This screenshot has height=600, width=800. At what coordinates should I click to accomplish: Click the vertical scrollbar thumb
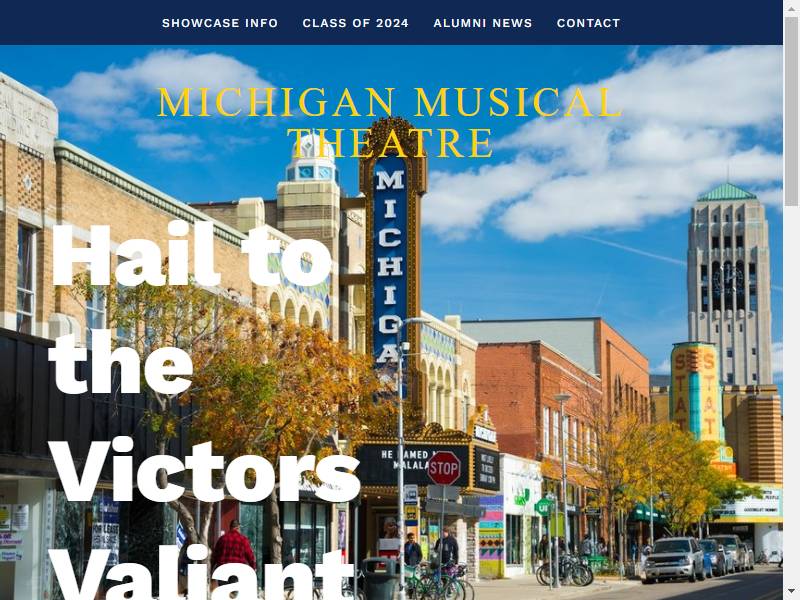pos(791,111)
